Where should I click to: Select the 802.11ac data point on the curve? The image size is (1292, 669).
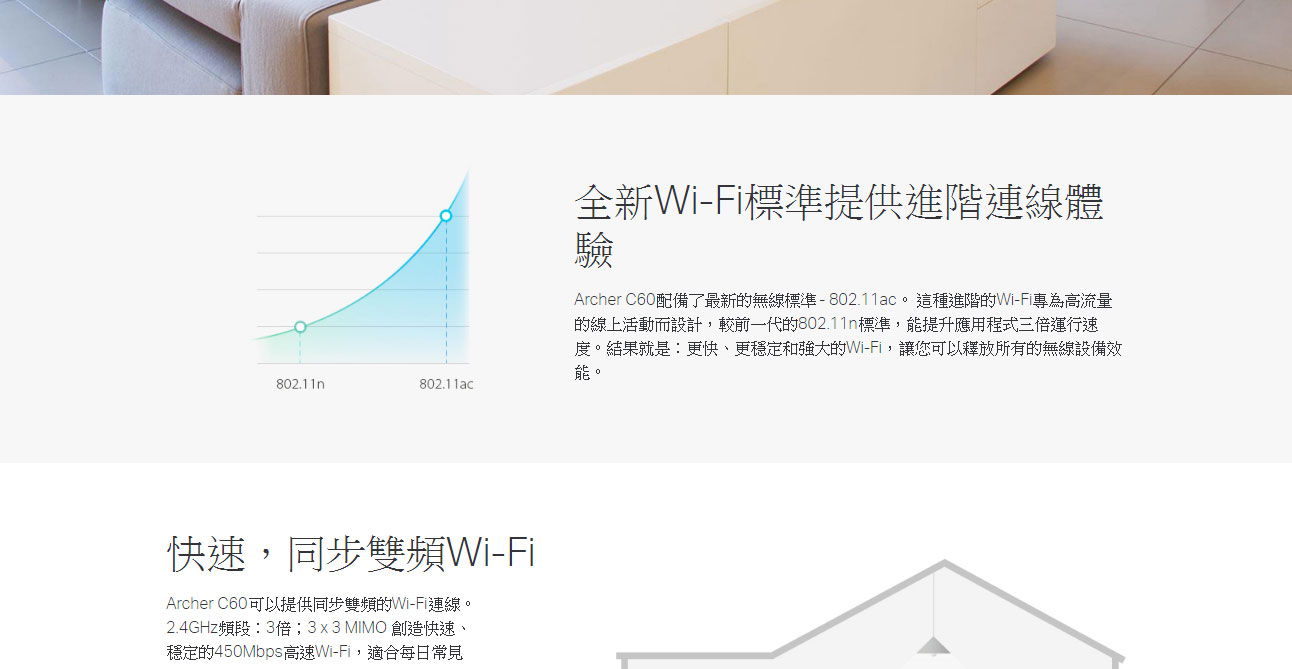click(x=446, y=215)
